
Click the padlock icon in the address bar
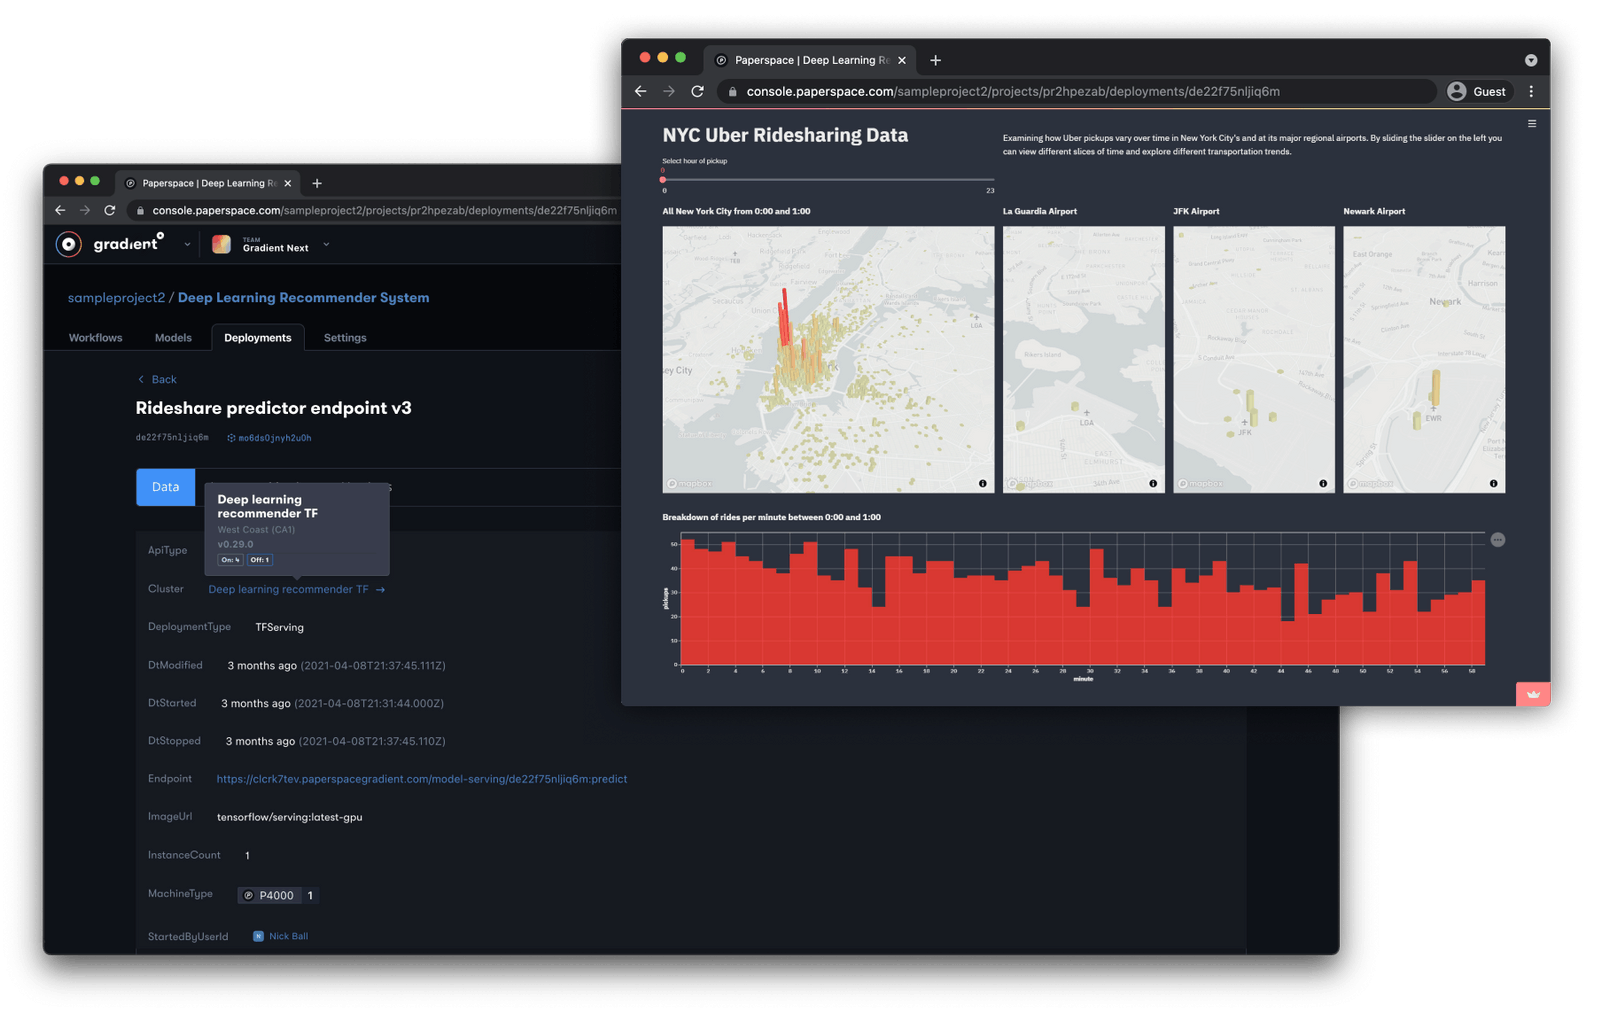point(732,91)
